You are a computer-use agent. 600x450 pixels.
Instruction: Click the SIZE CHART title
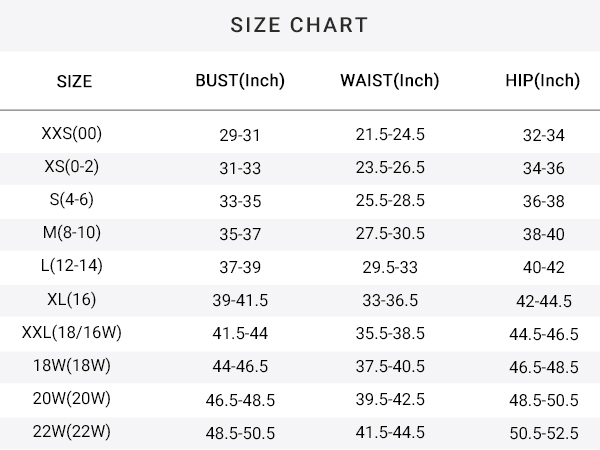[299, 25]
